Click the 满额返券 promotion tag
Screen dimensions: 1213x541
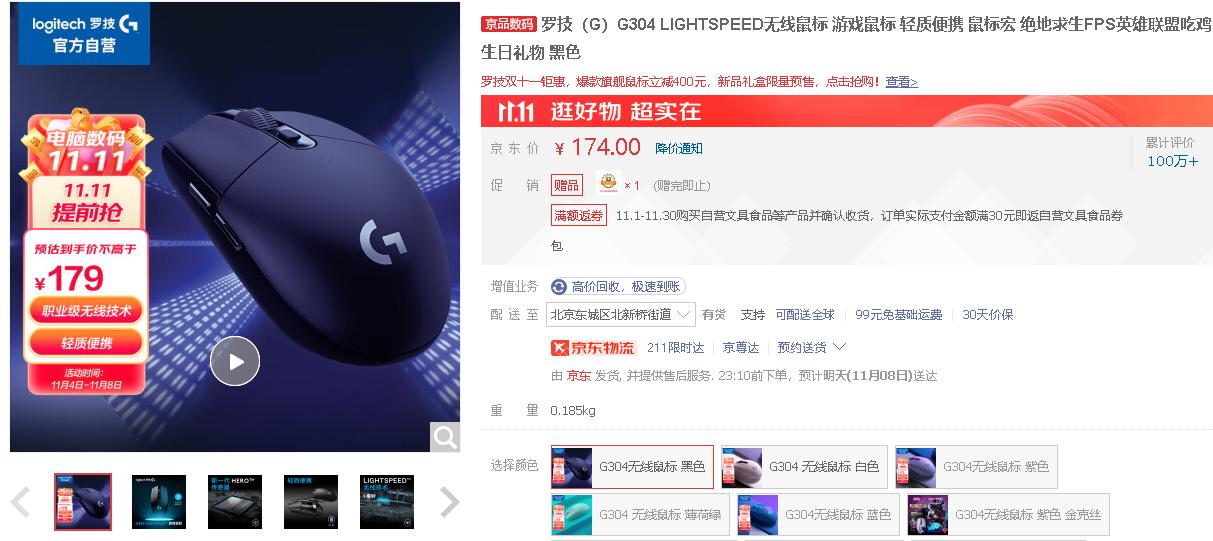pyautogui.click(x=579, y=215)
